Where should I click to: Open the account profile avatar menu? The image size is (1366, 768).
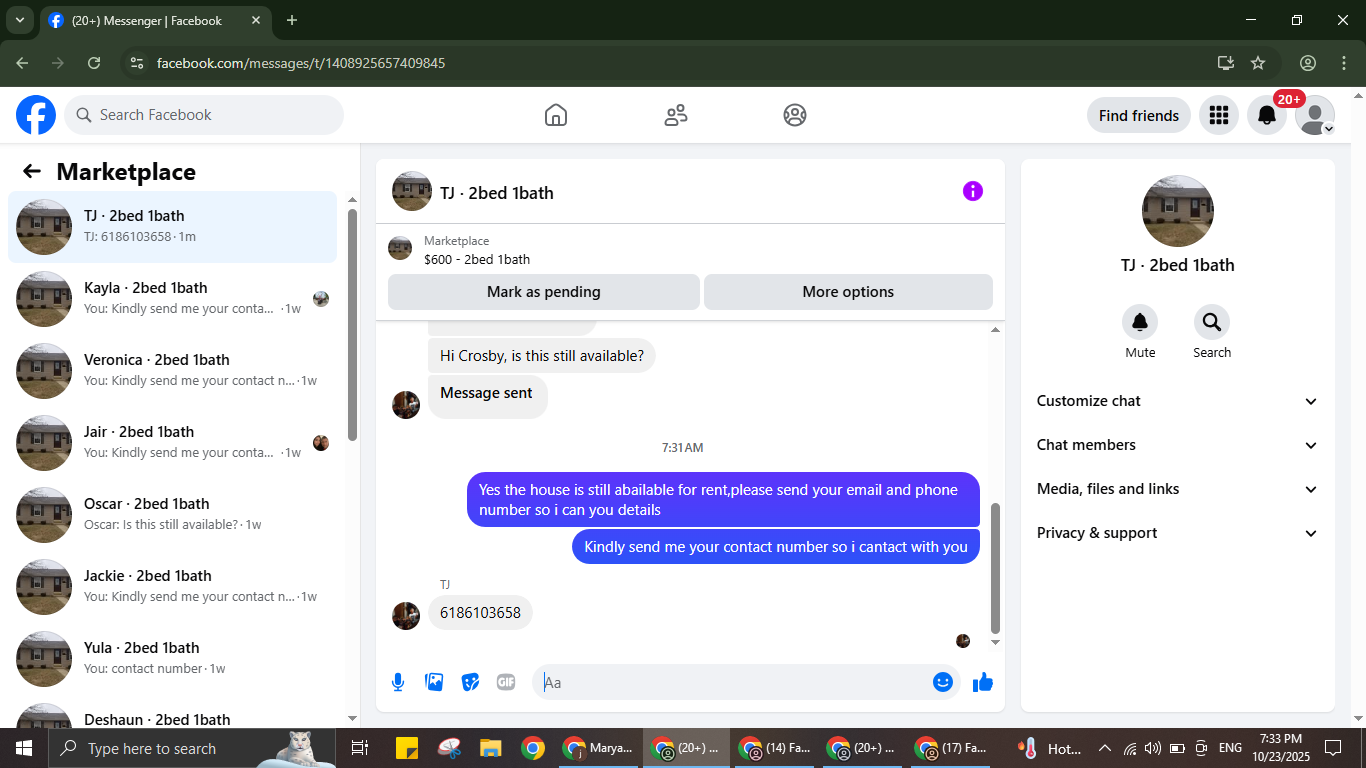coord(1315,115)
